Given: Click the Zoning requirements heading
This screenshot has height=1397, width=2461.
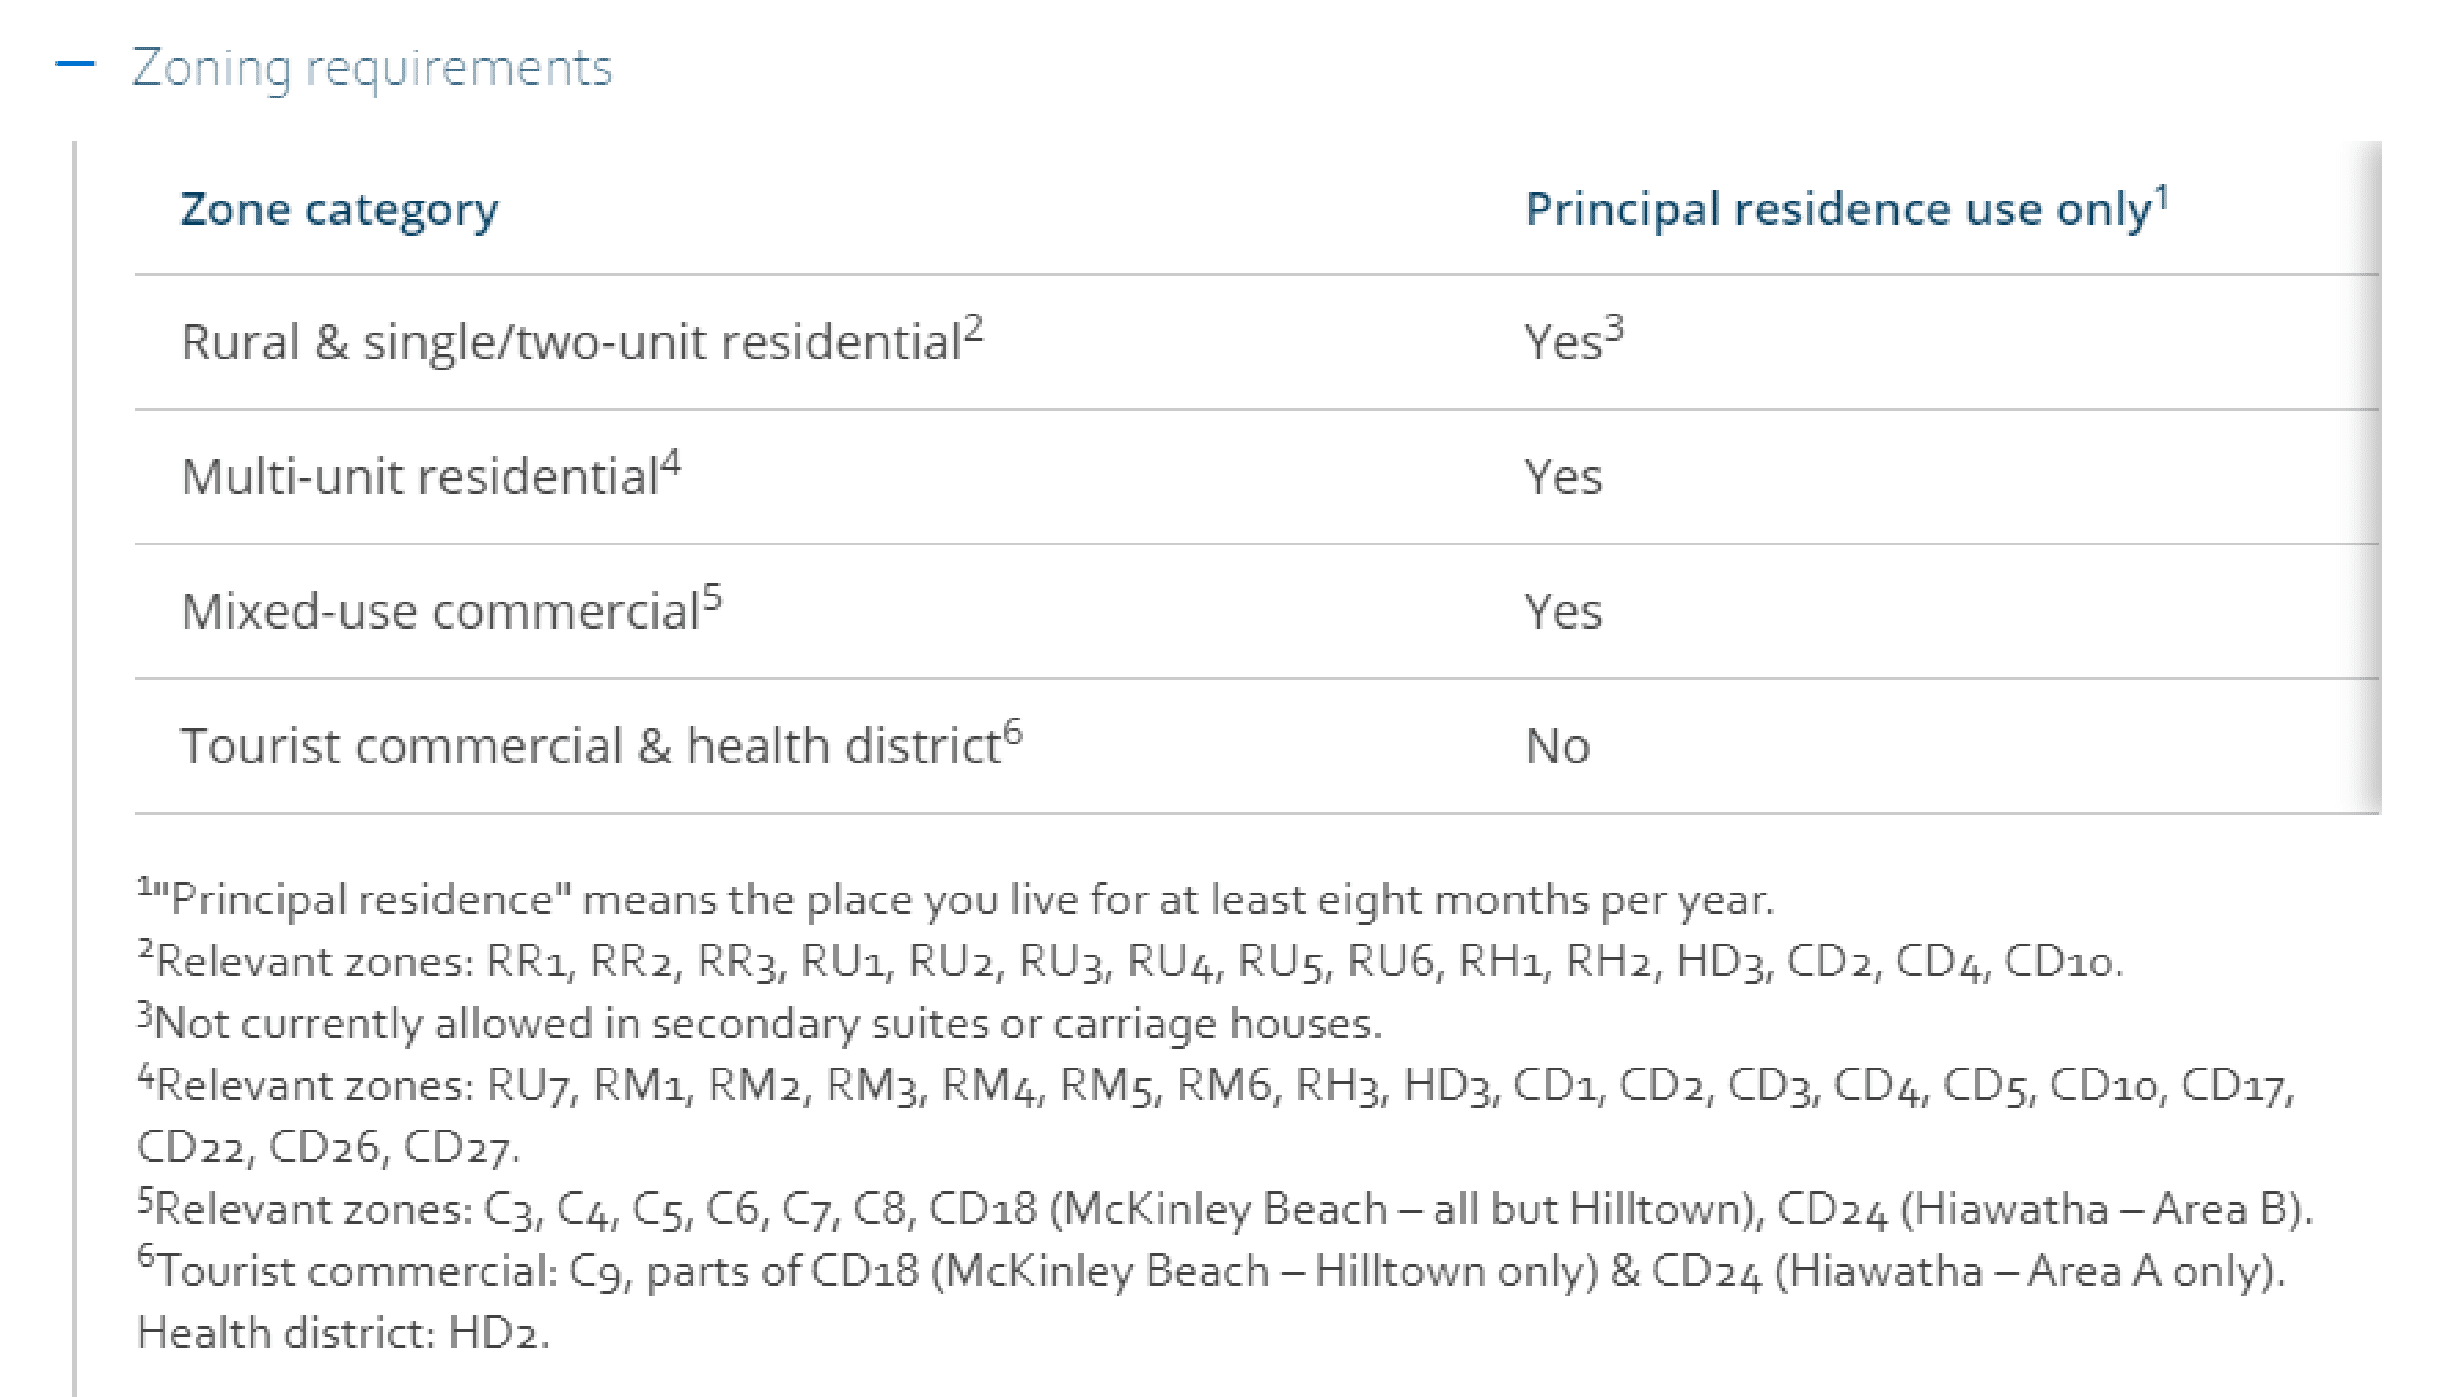Looking at the screenshot, I should [372, 69].
